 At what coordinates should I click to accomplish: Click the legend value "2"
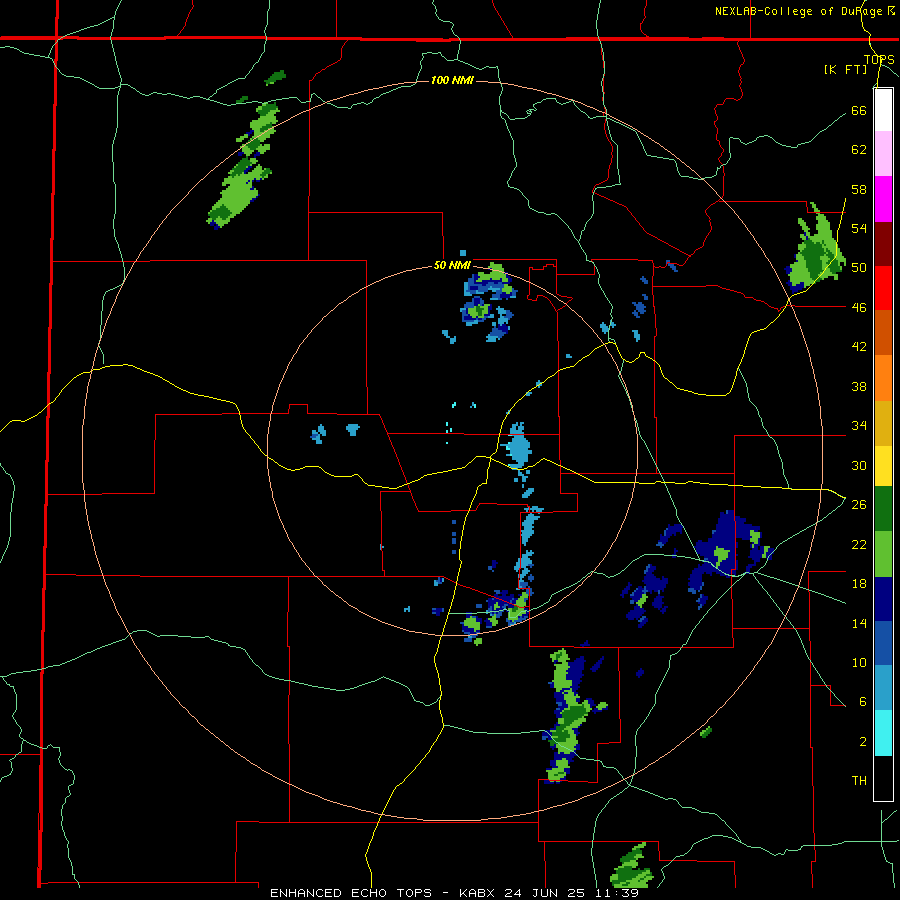(x=863, y=742)
